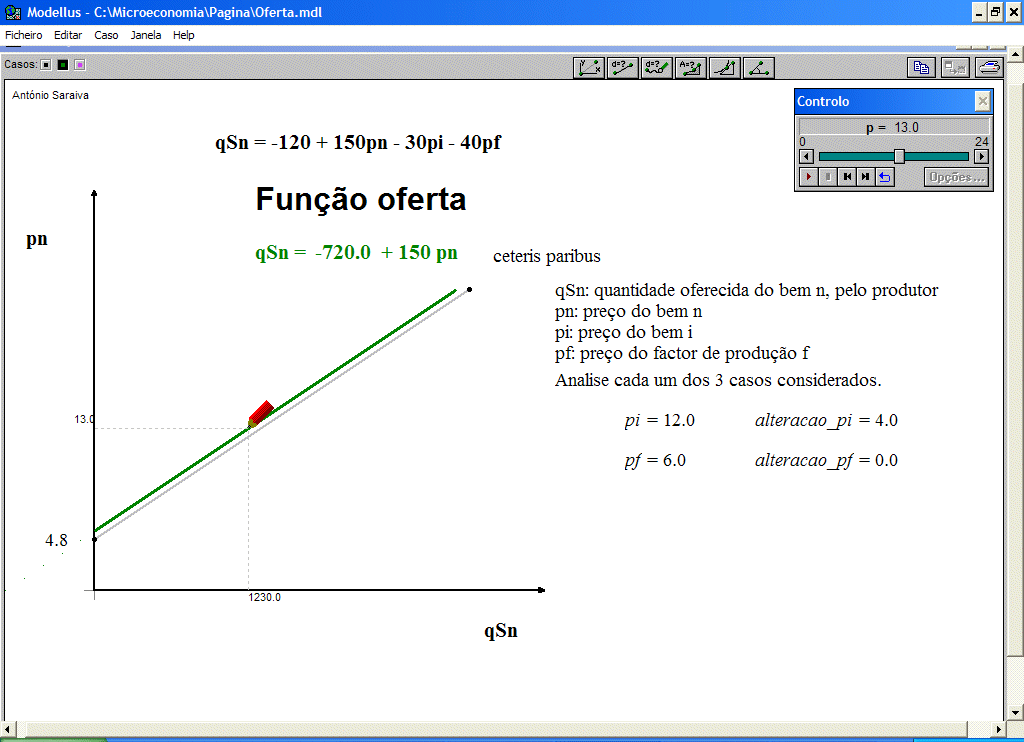The height and width of the screenshot is (742, 1024).
Task: Click the copy window toolbar icon
Action: tap(921, 68)
